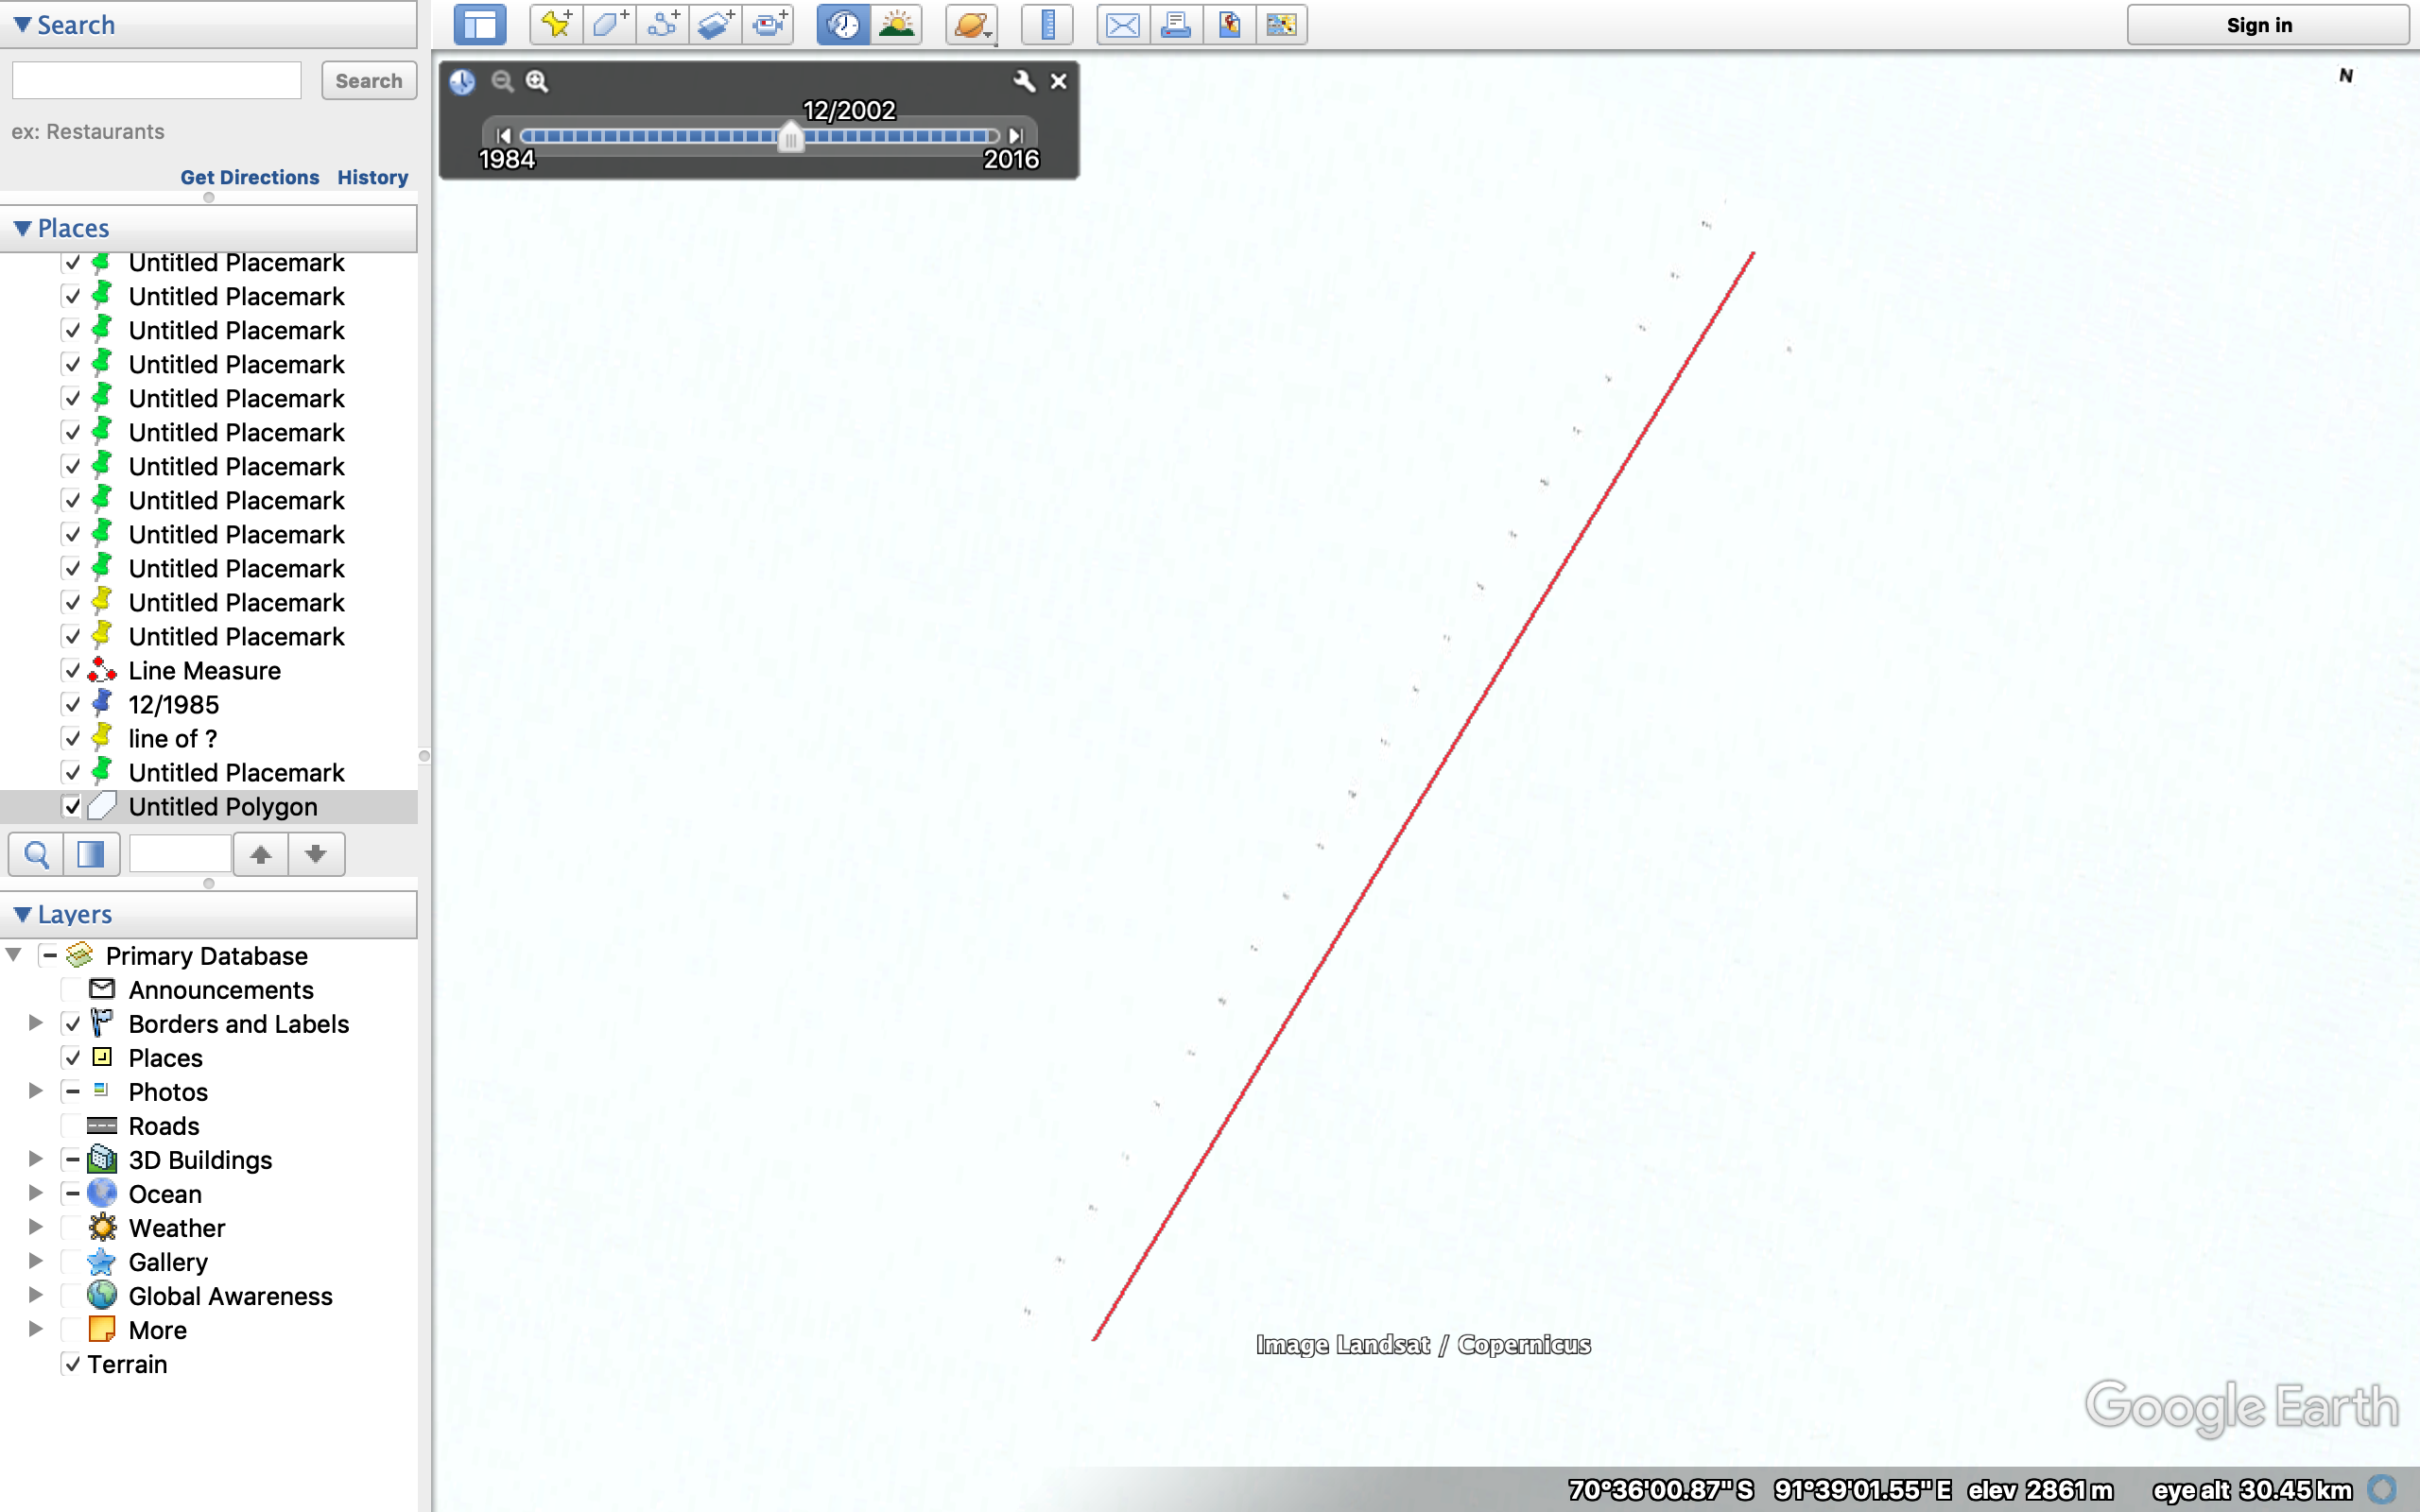Click inside the Search input field
This screenshot has width=2420, height=1512.
coord(156,79)
